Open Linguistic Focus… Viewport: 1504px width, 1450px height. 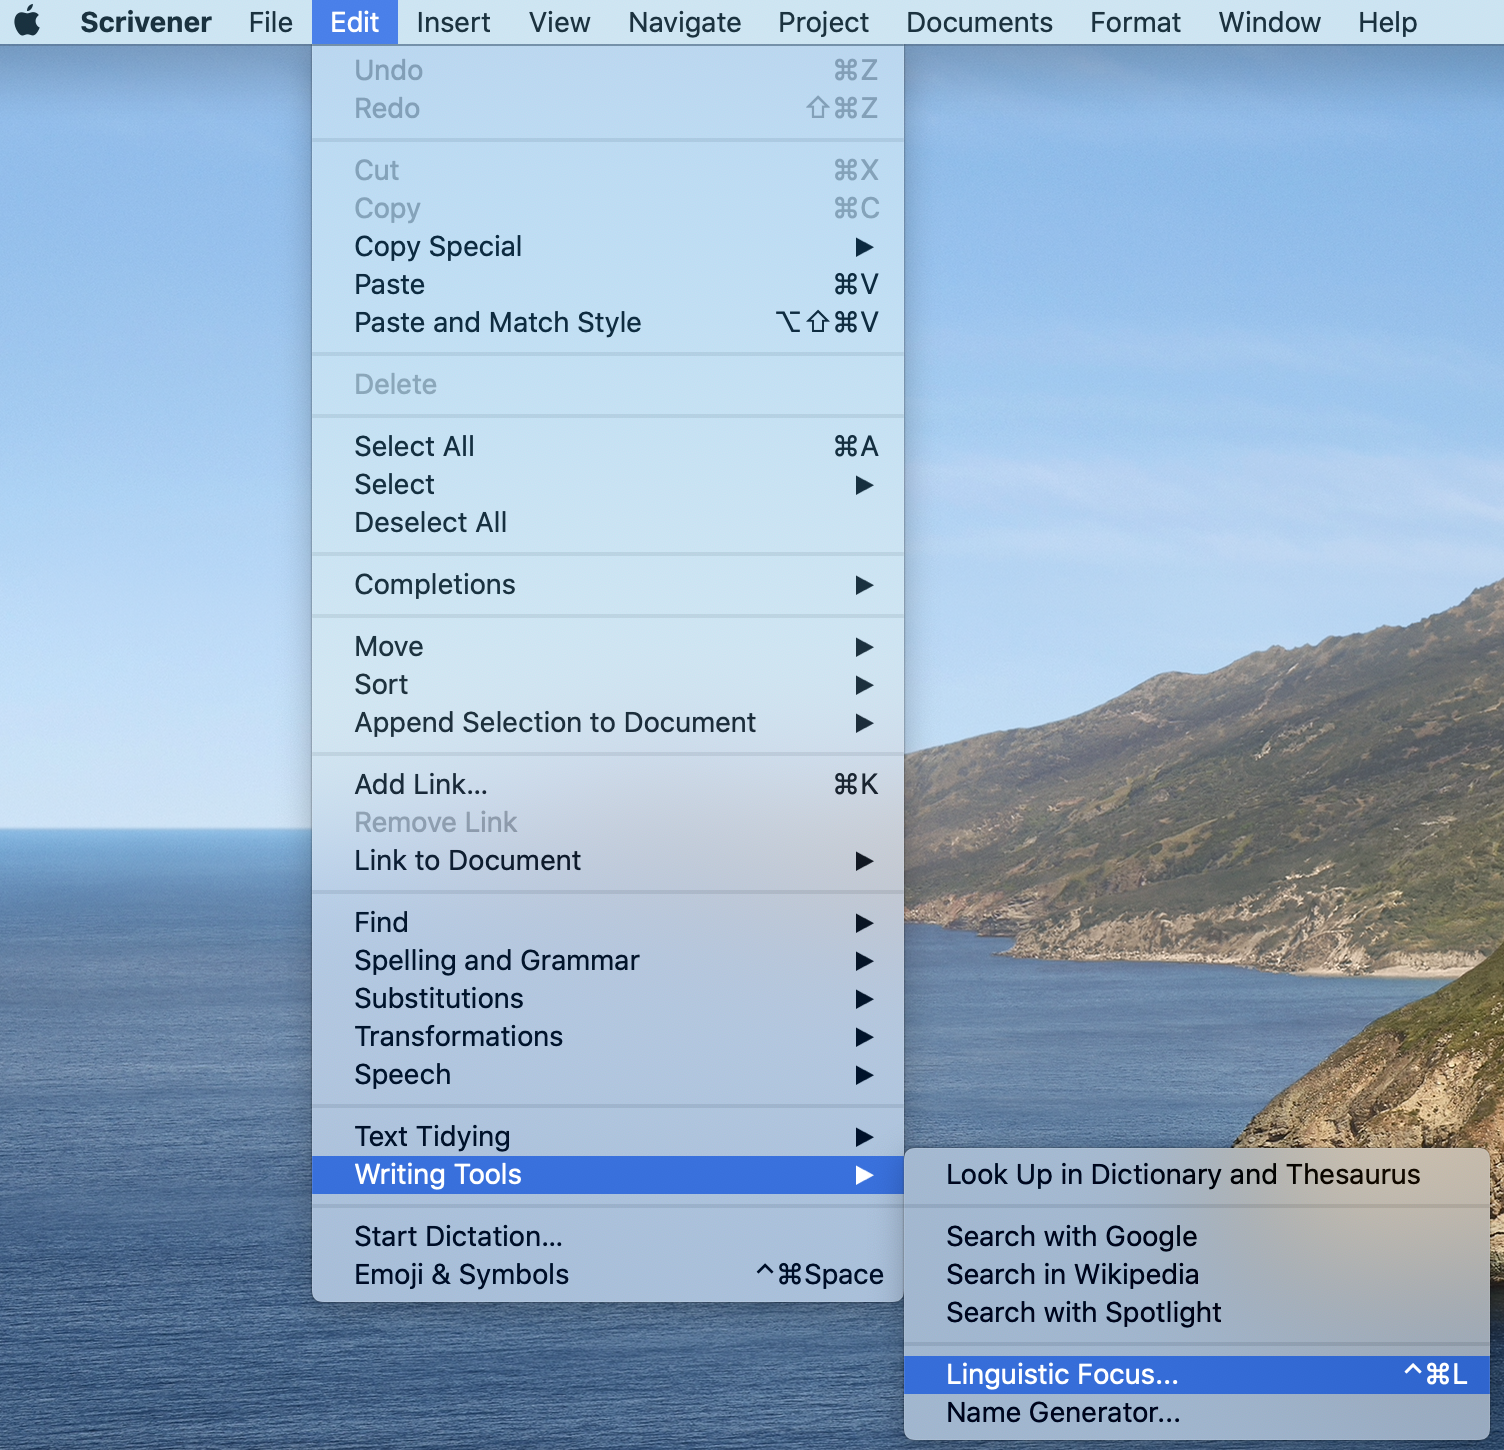[x=1197, y=1375]
